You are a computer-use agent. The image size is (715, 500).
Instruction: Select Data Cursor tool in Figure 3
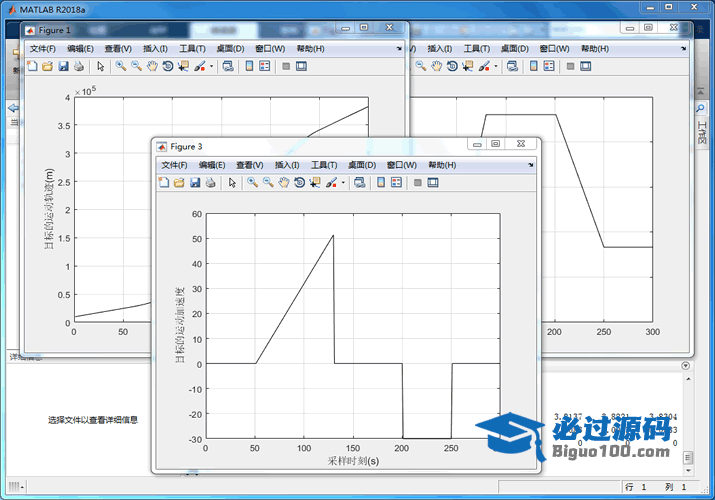point(315,183)
